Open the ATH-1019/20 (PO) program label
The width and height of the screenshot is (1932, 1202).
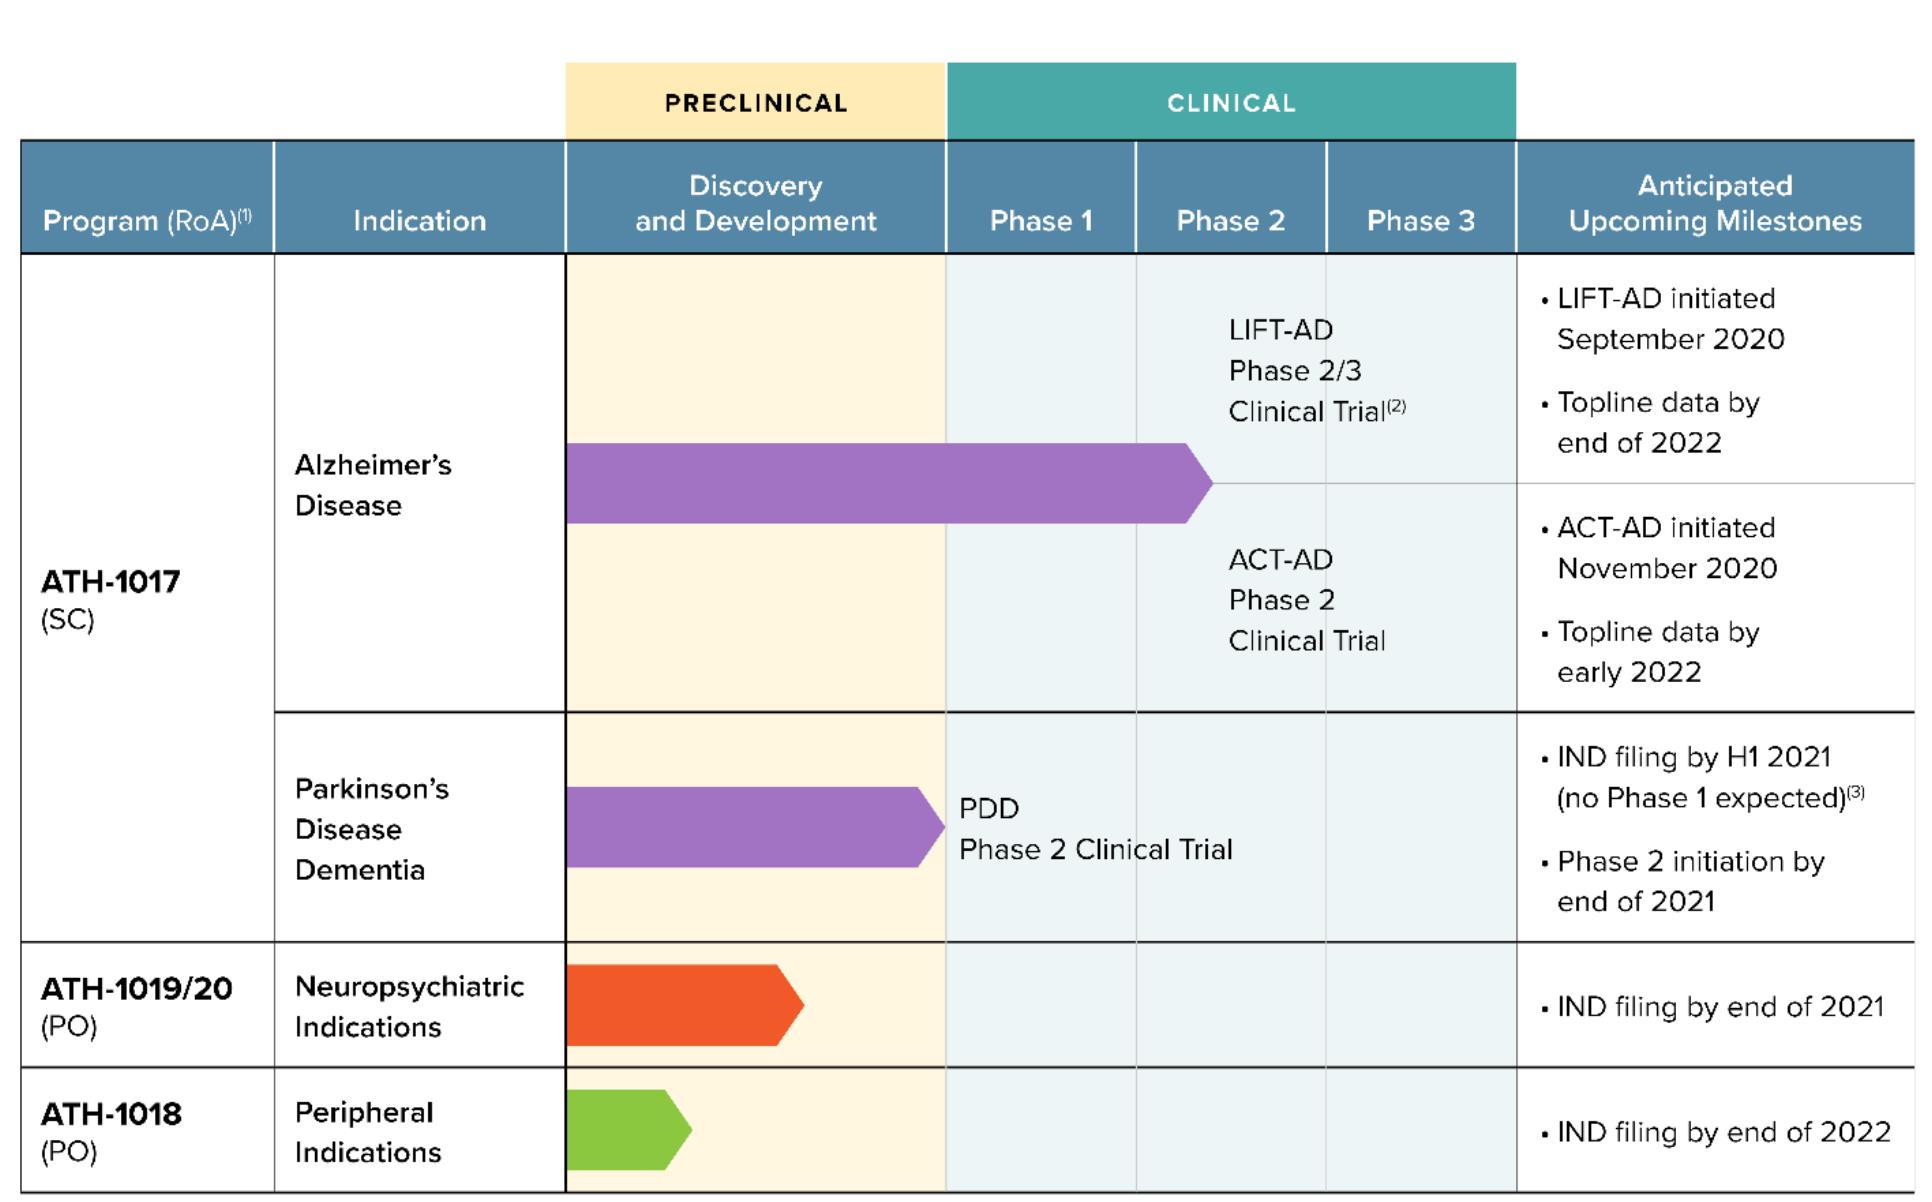136,1006
